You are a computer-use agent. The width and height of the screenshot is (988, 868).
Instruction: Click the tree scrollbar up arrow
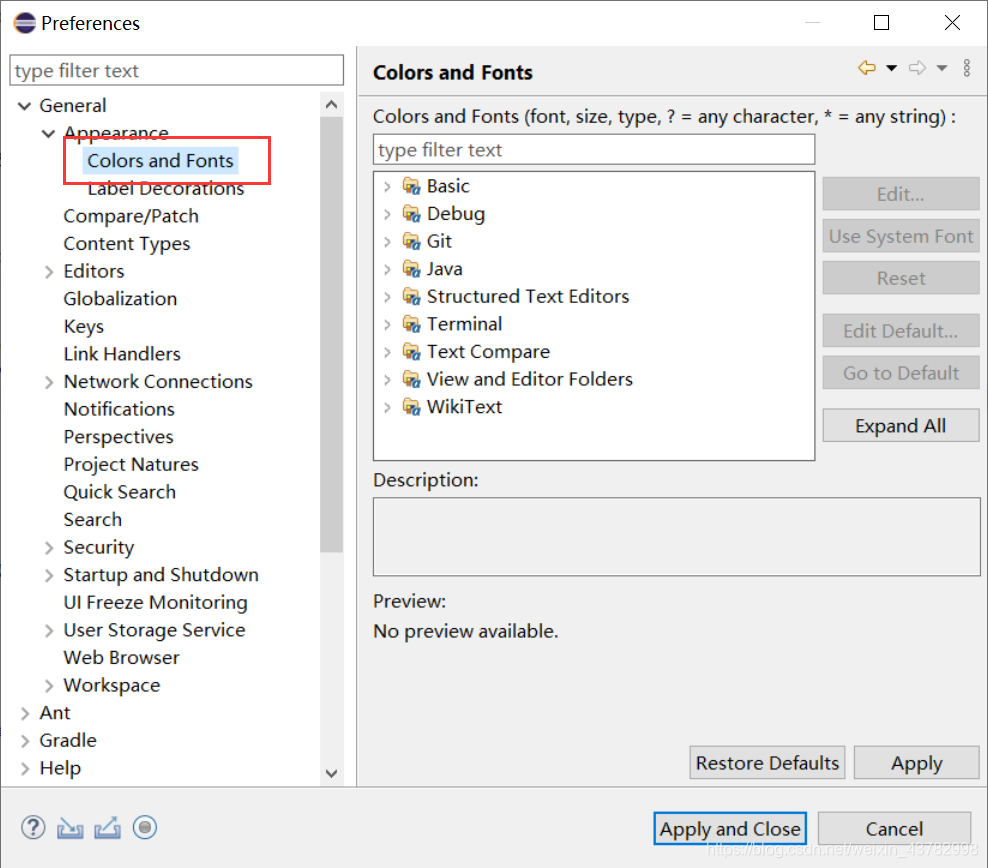331,105
